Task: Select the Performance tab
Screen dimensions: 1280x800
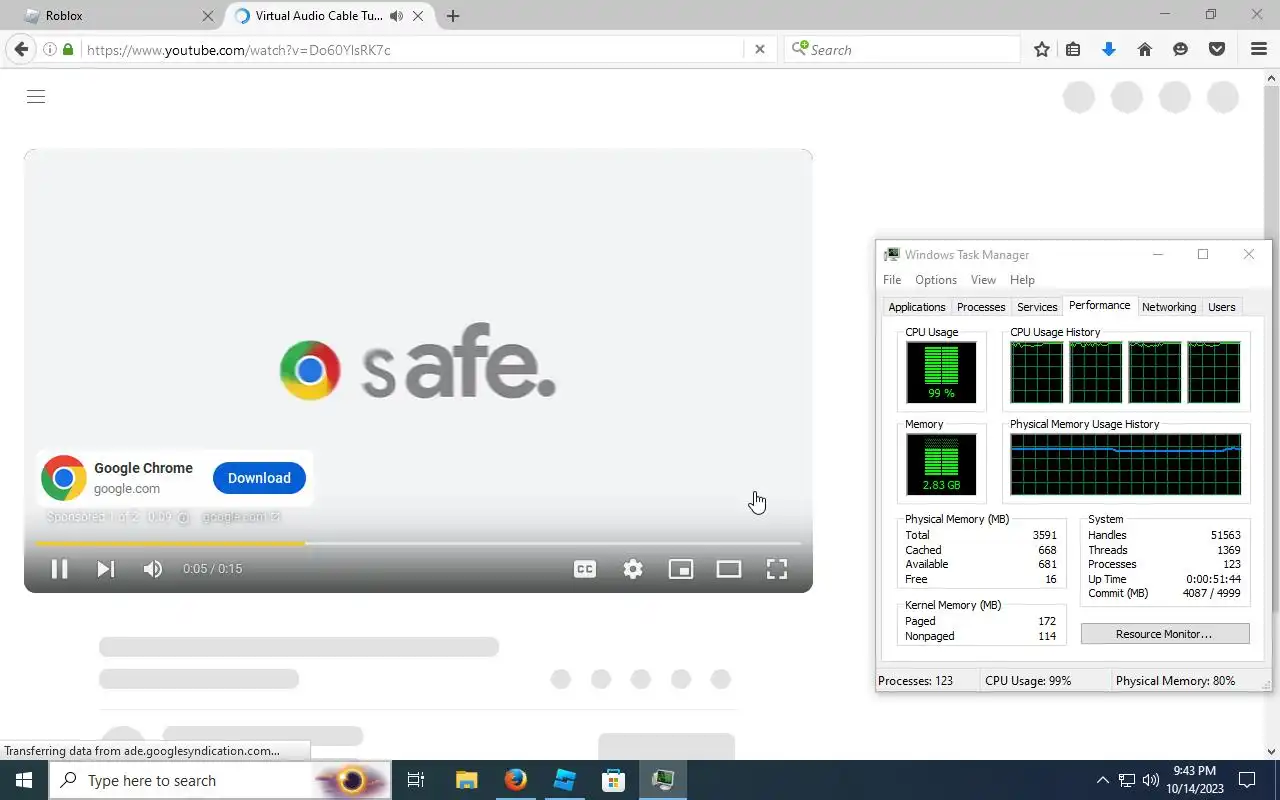Action: 1100,306
